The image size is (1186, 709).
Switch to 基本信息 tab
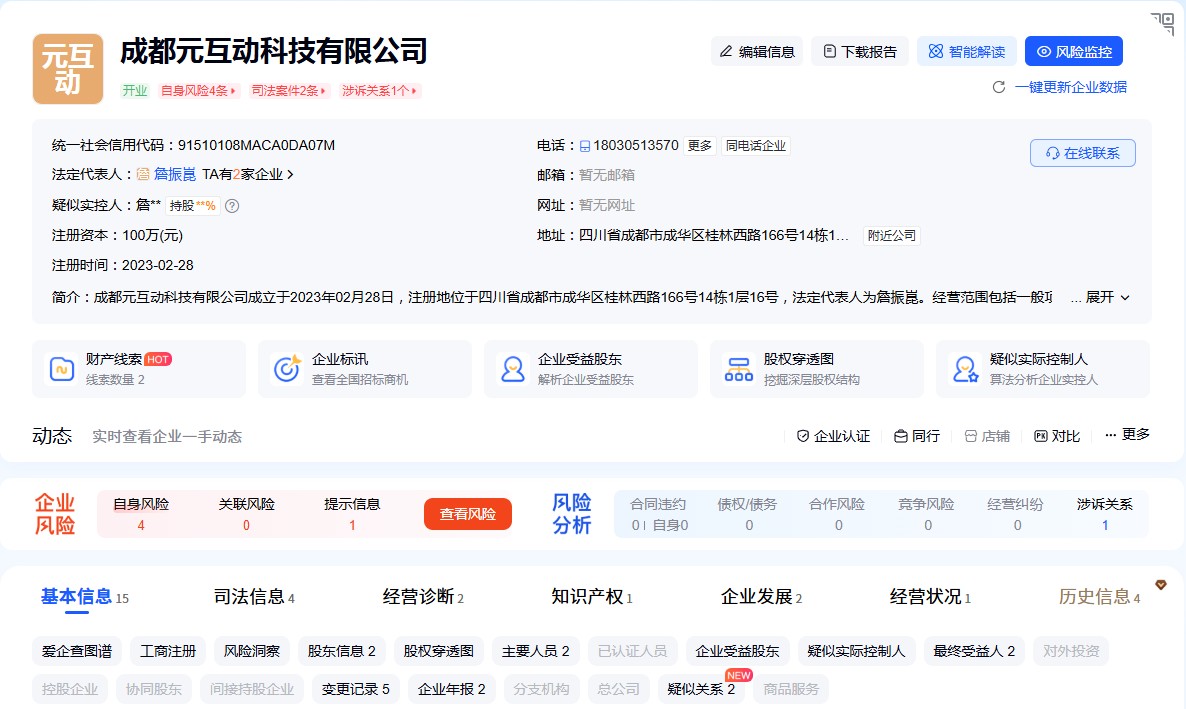[x=84, y=597]
